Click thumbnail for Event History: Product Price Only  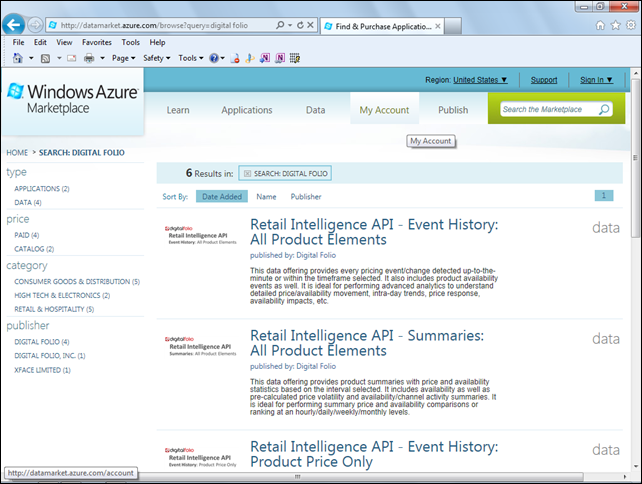[200, 457]
